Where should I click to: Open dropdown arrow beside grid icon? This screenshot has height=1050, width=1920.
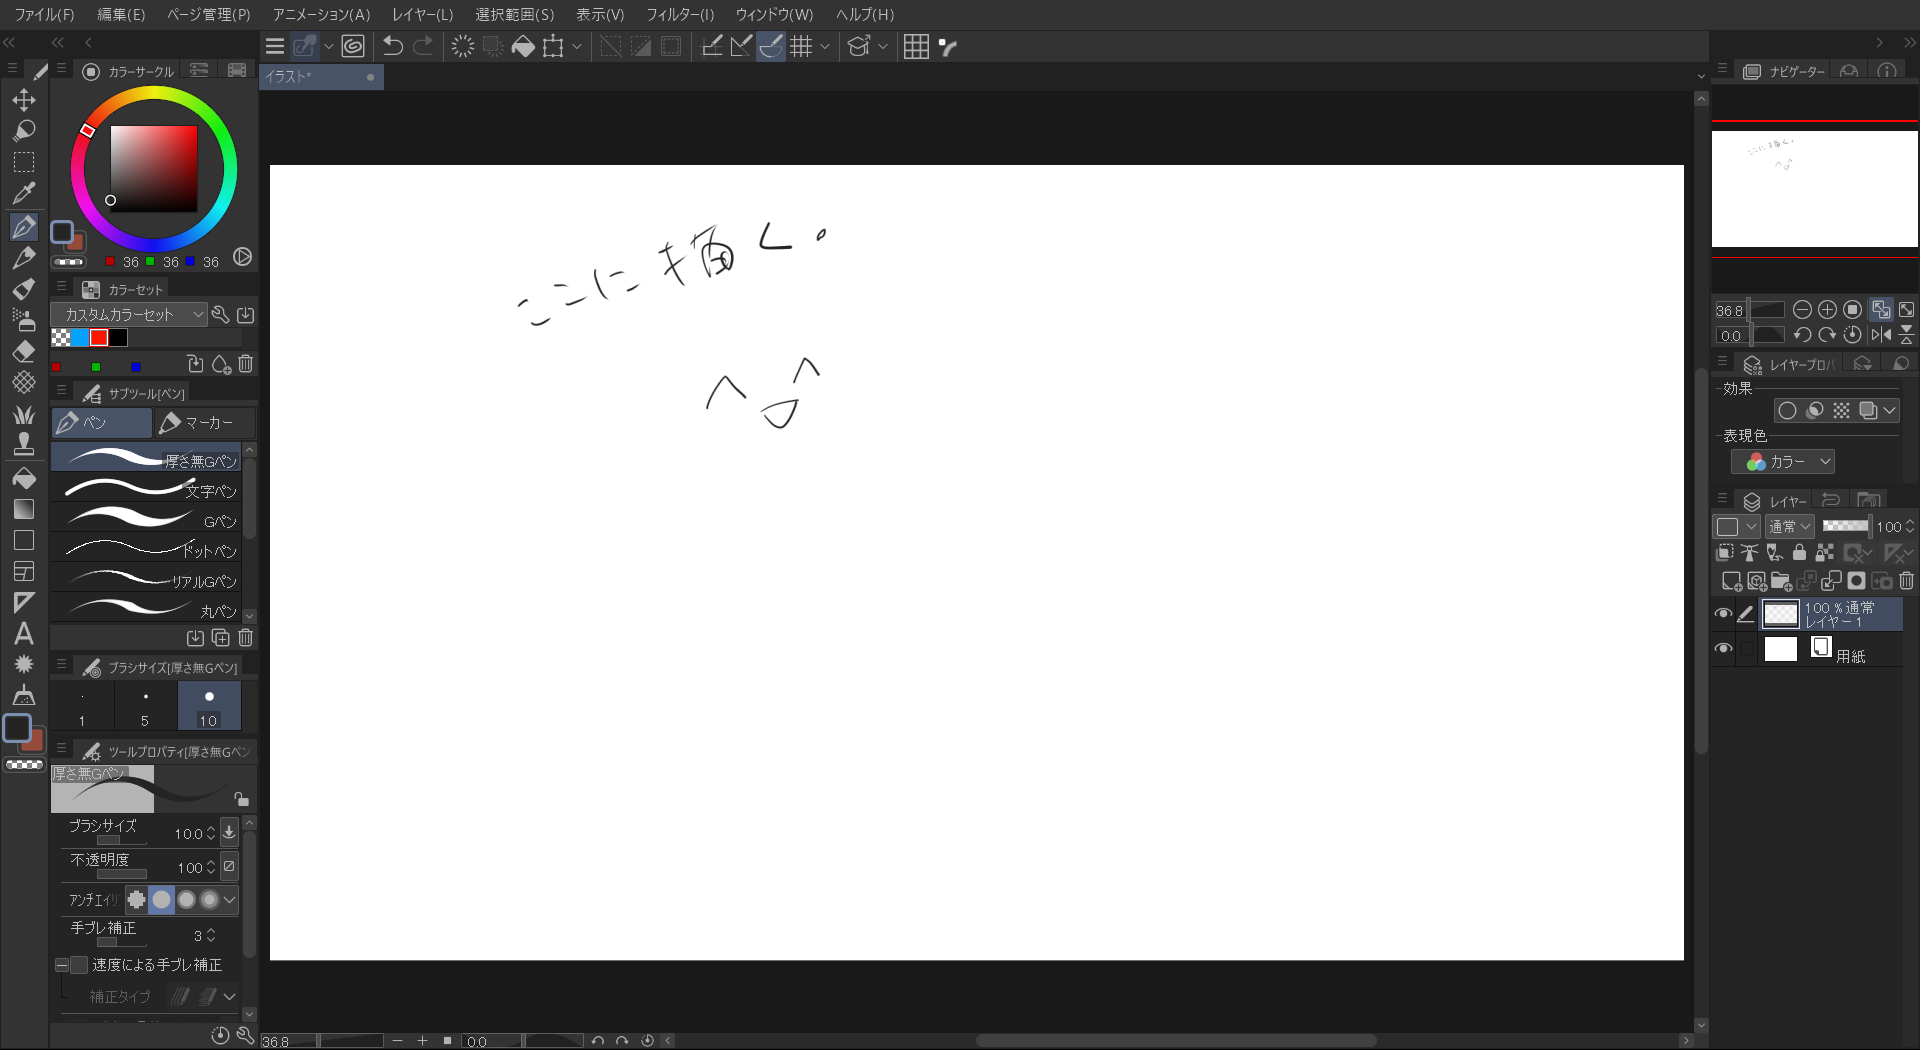click(x=825, y=46)
